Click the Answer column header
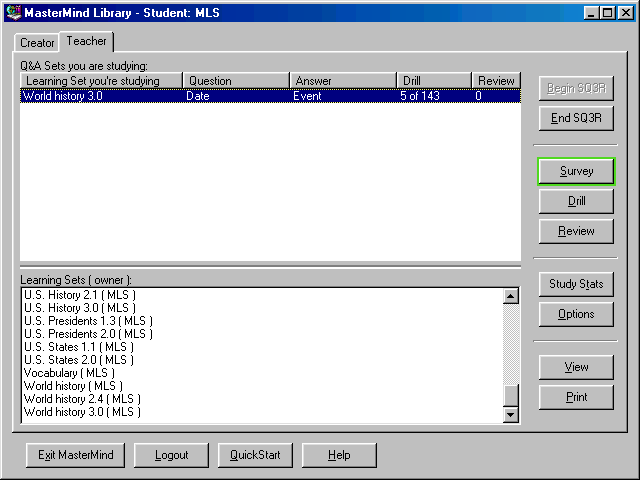The height and width of the screenshot is (480, 640). tap(343, 80)
